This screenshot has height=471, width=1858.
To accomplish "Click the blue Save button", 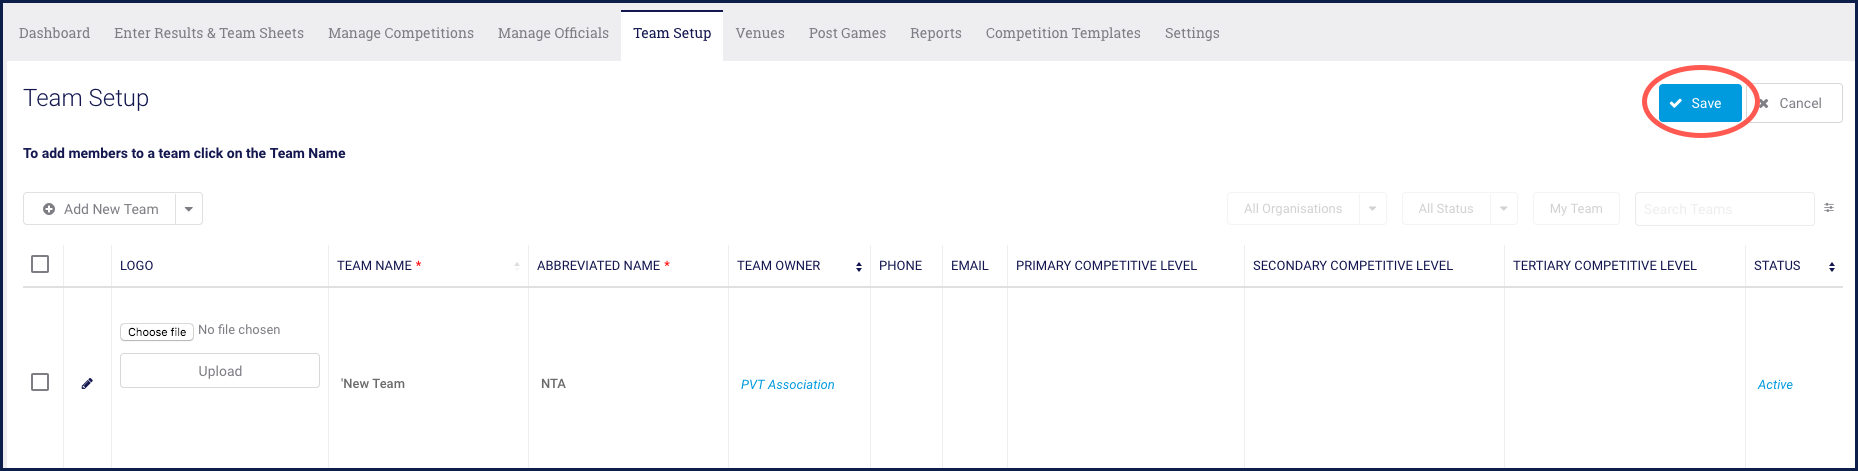I will pos(1700,103).
